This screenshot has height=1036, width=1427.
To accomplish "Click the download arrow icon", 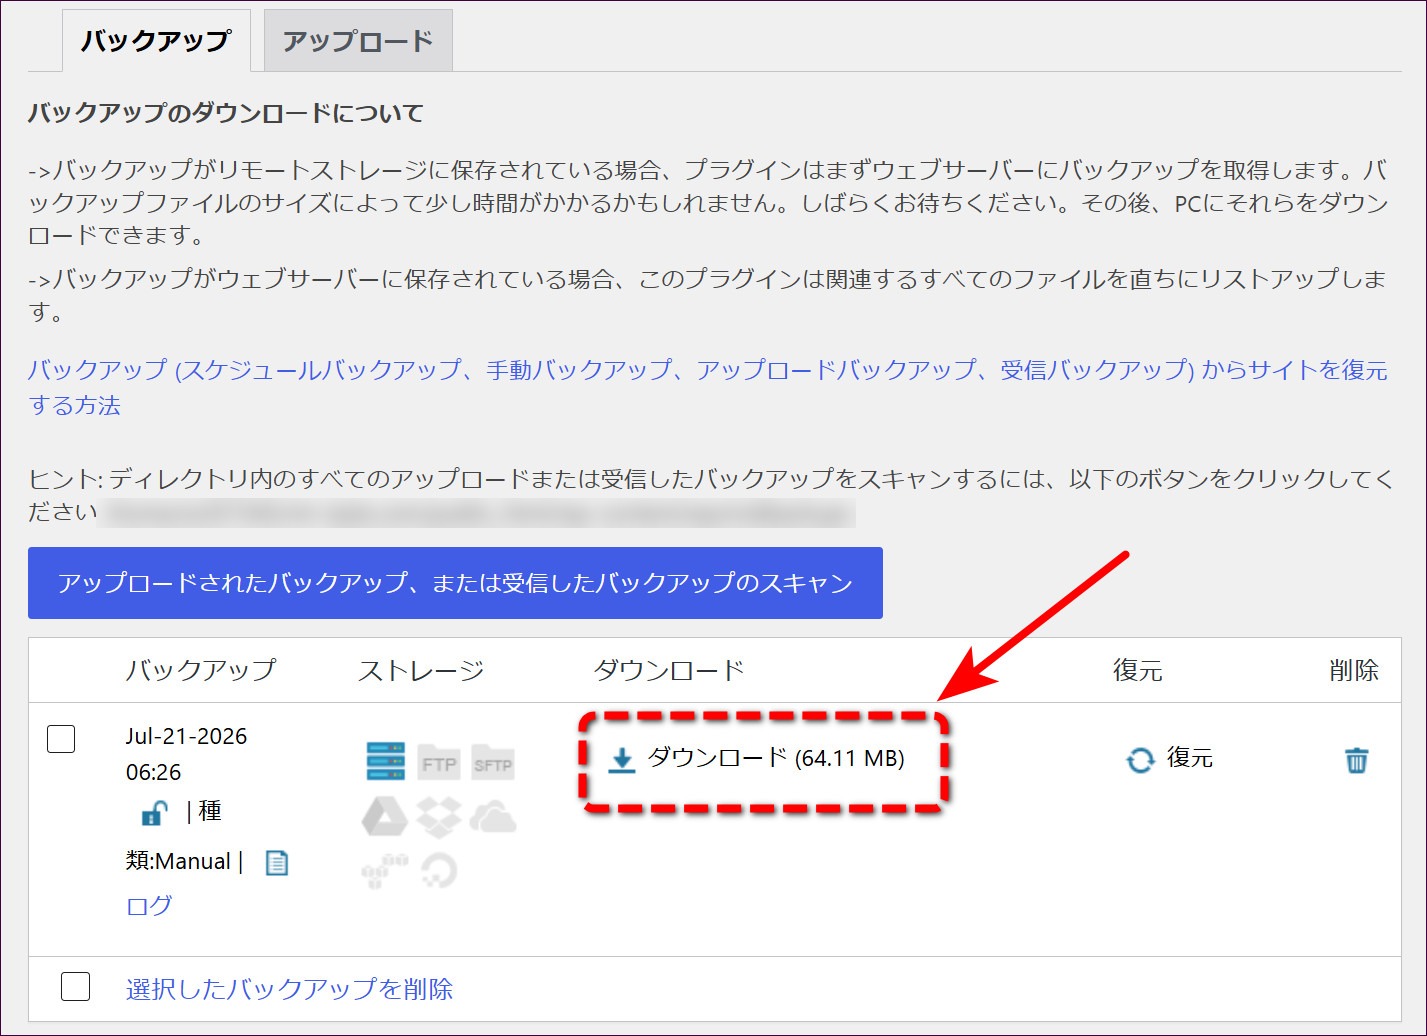I will click(x=622, y=760).
